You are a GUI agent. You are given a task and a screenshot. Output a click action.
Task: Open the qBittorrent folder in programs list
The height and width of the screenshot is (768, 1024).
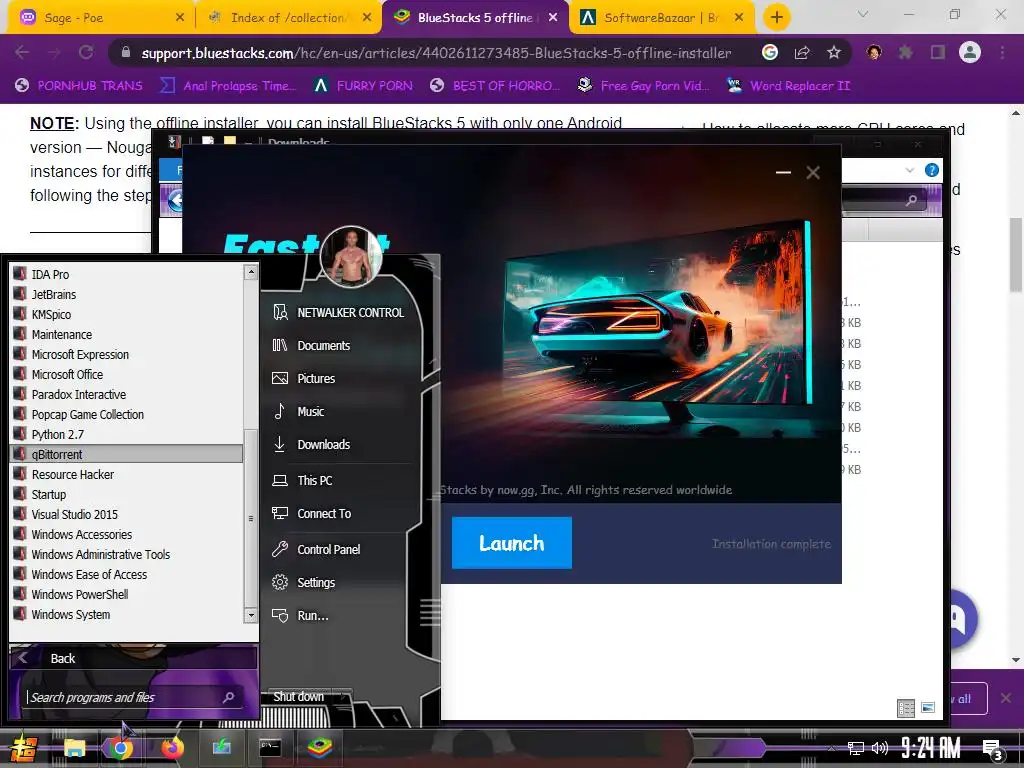click(126, 455)
